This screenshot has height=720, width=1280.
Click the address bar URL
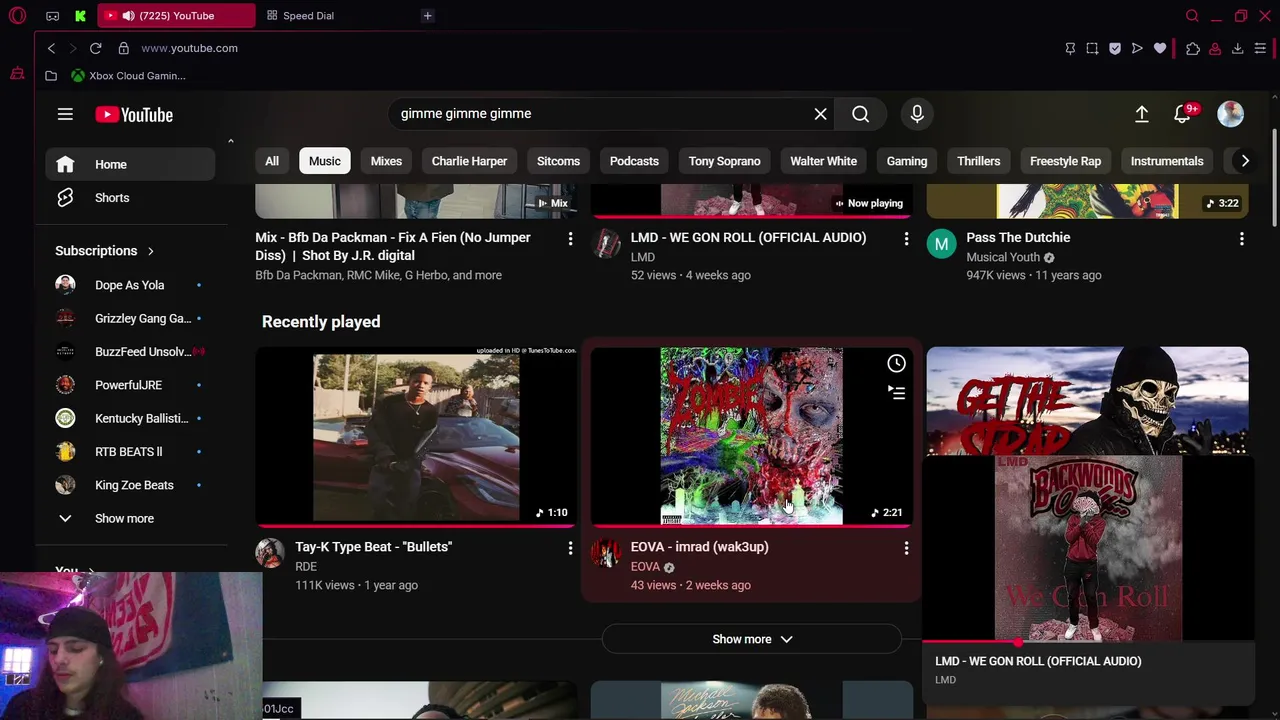(x=189, y=48)
